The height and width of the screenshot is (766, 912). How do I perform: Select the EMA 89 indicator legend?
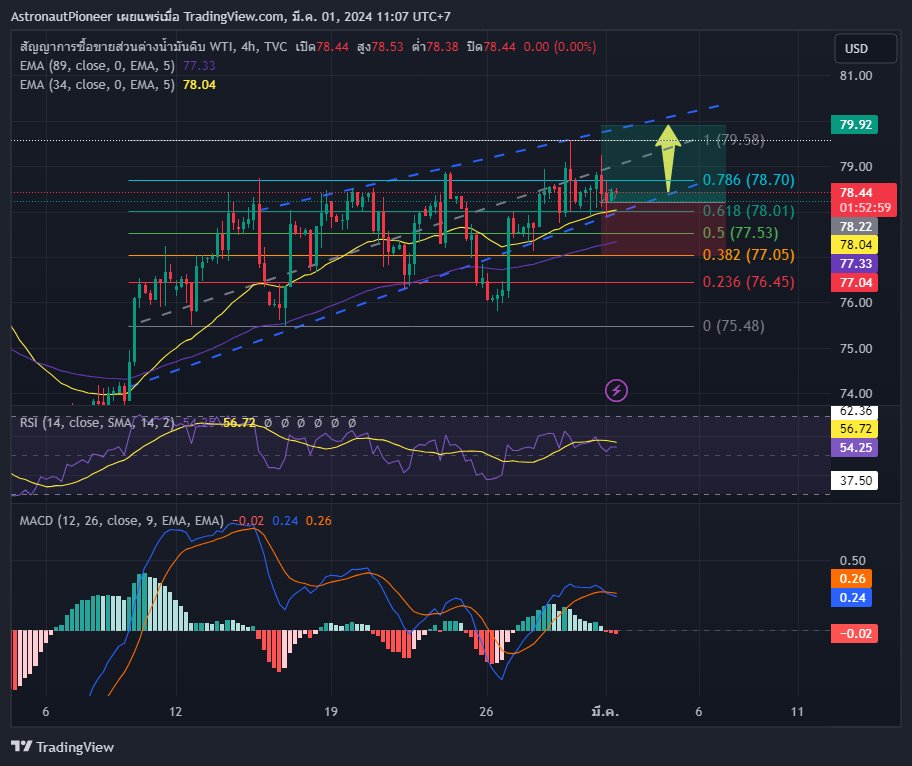click(117, 66)
